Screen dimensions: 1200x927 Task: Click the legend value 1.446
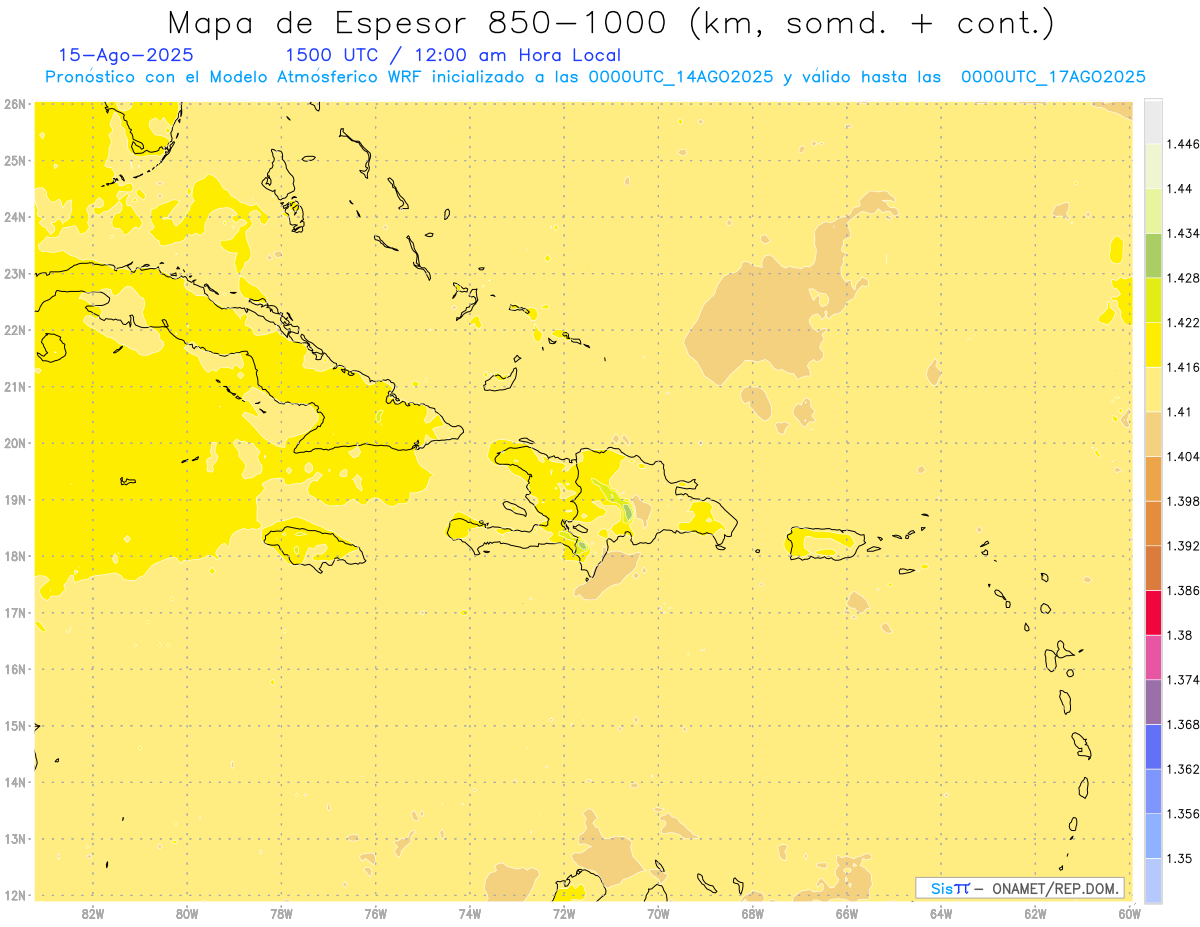tap(1183, 144)
